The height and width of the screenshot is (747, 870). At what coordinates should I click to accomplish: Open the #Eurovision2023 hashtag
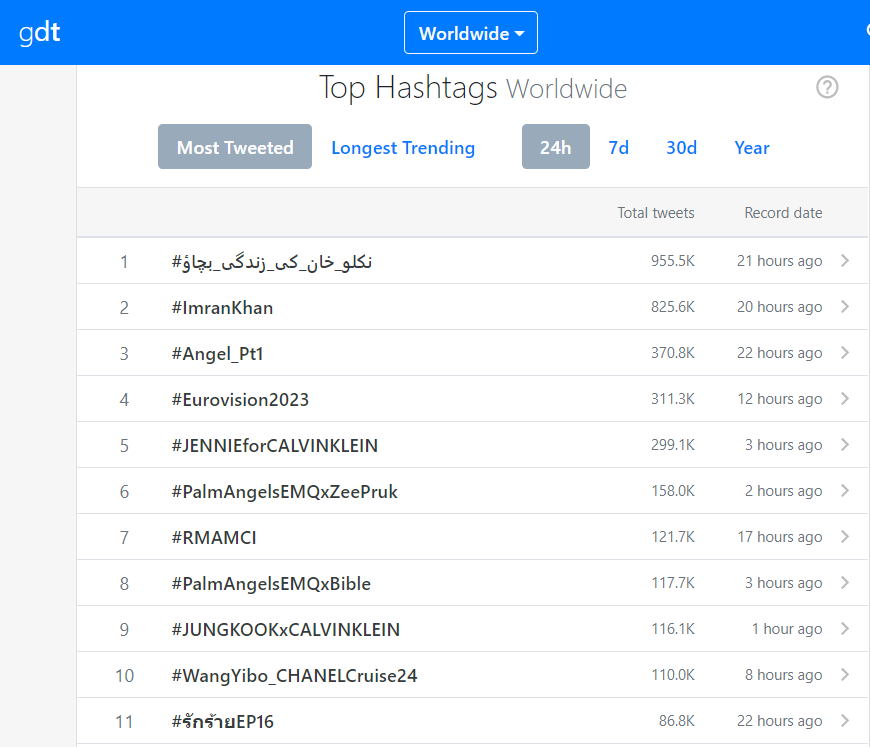[240, 400]
